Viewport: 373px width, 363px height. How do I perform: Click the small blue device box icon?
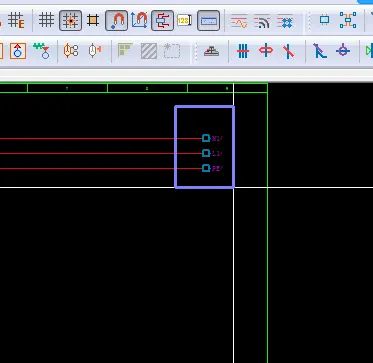[324, 20]
